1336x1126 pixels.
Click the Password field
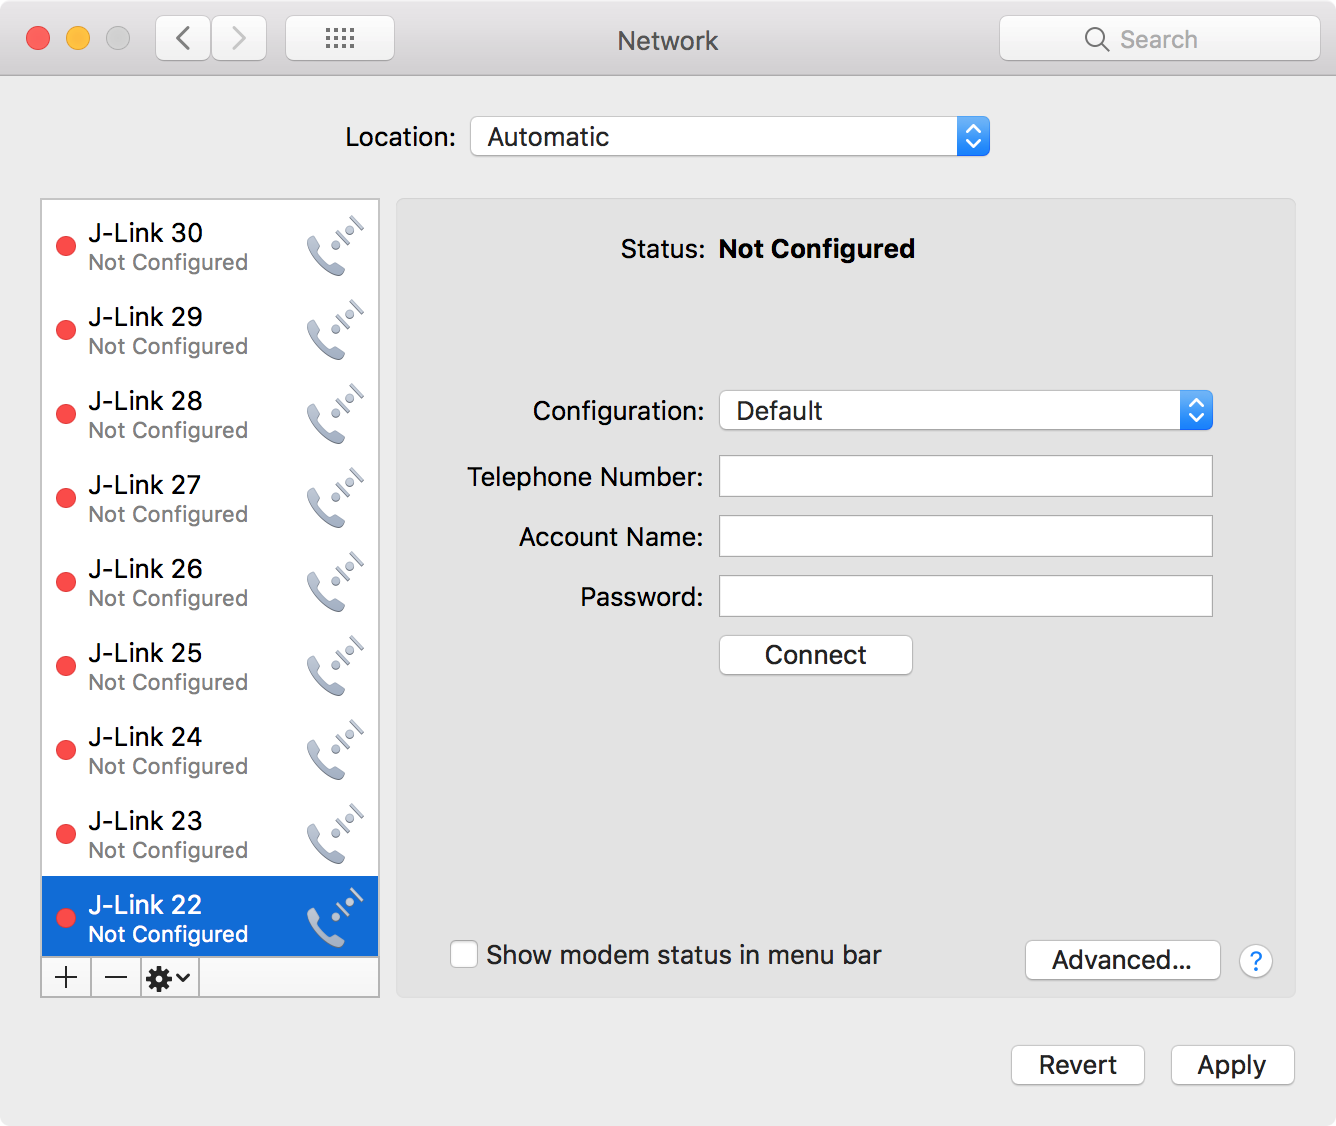click(x=966, y=596)
